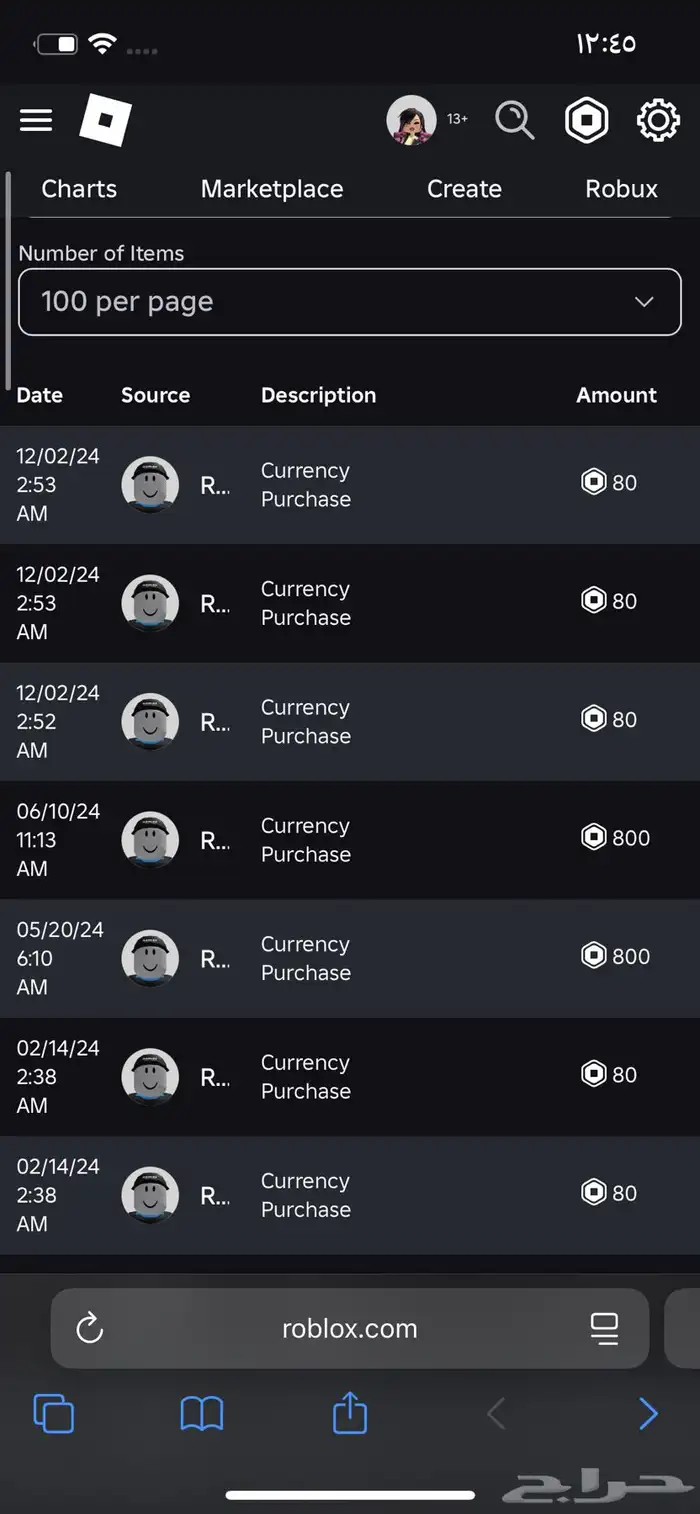Screen dimensions: 700x1514
Task: Switch to the Marketplace tab
Action: (272, 189)
